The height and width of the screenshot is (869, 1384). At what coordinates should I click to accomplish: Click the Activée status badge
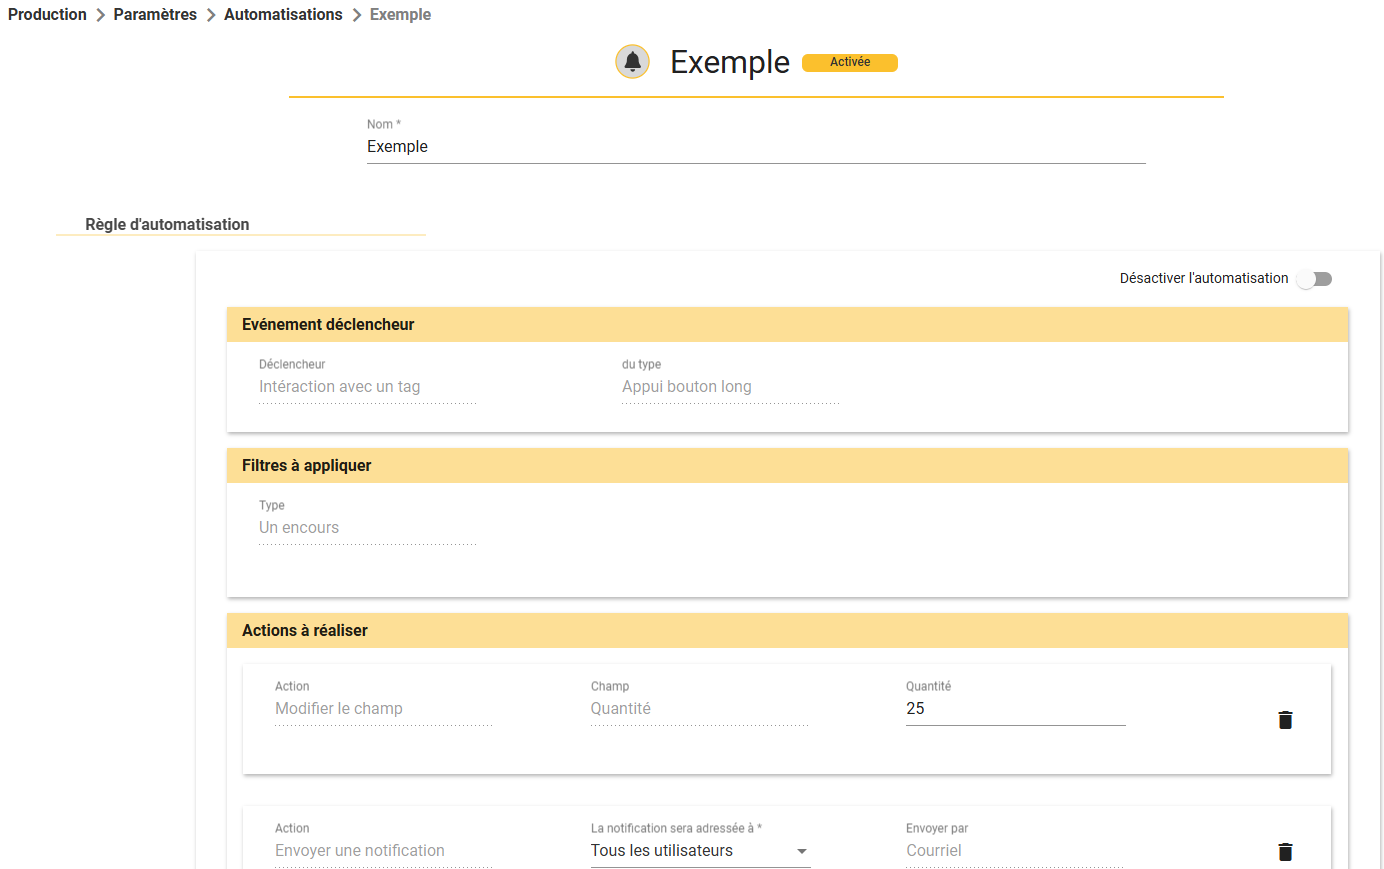click(850, 62)
